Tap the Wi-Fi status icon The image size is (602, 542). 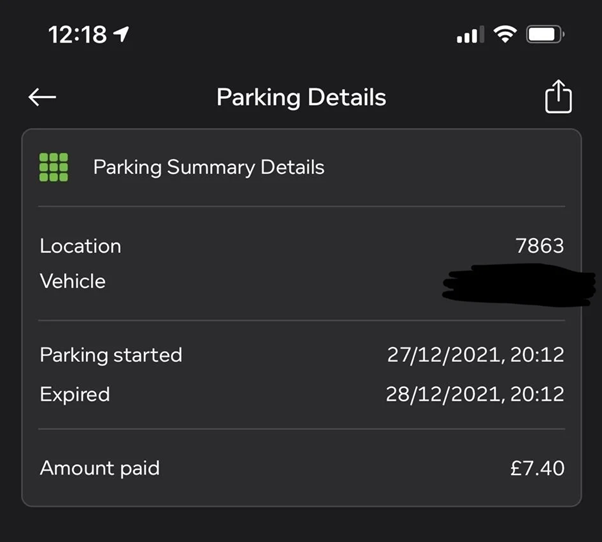pos(505,35)
